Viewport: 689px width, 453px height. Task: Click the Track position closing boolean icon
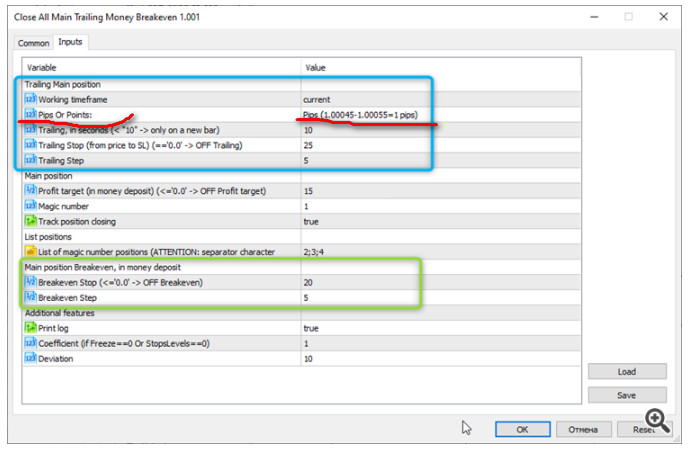coord(30,221)
